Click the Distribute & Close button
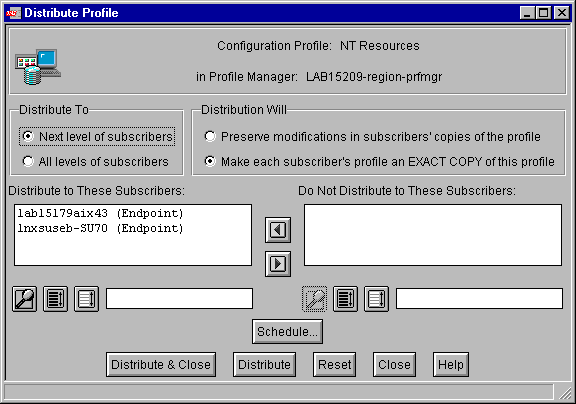 pyautogui.click(x=161, y=365)
